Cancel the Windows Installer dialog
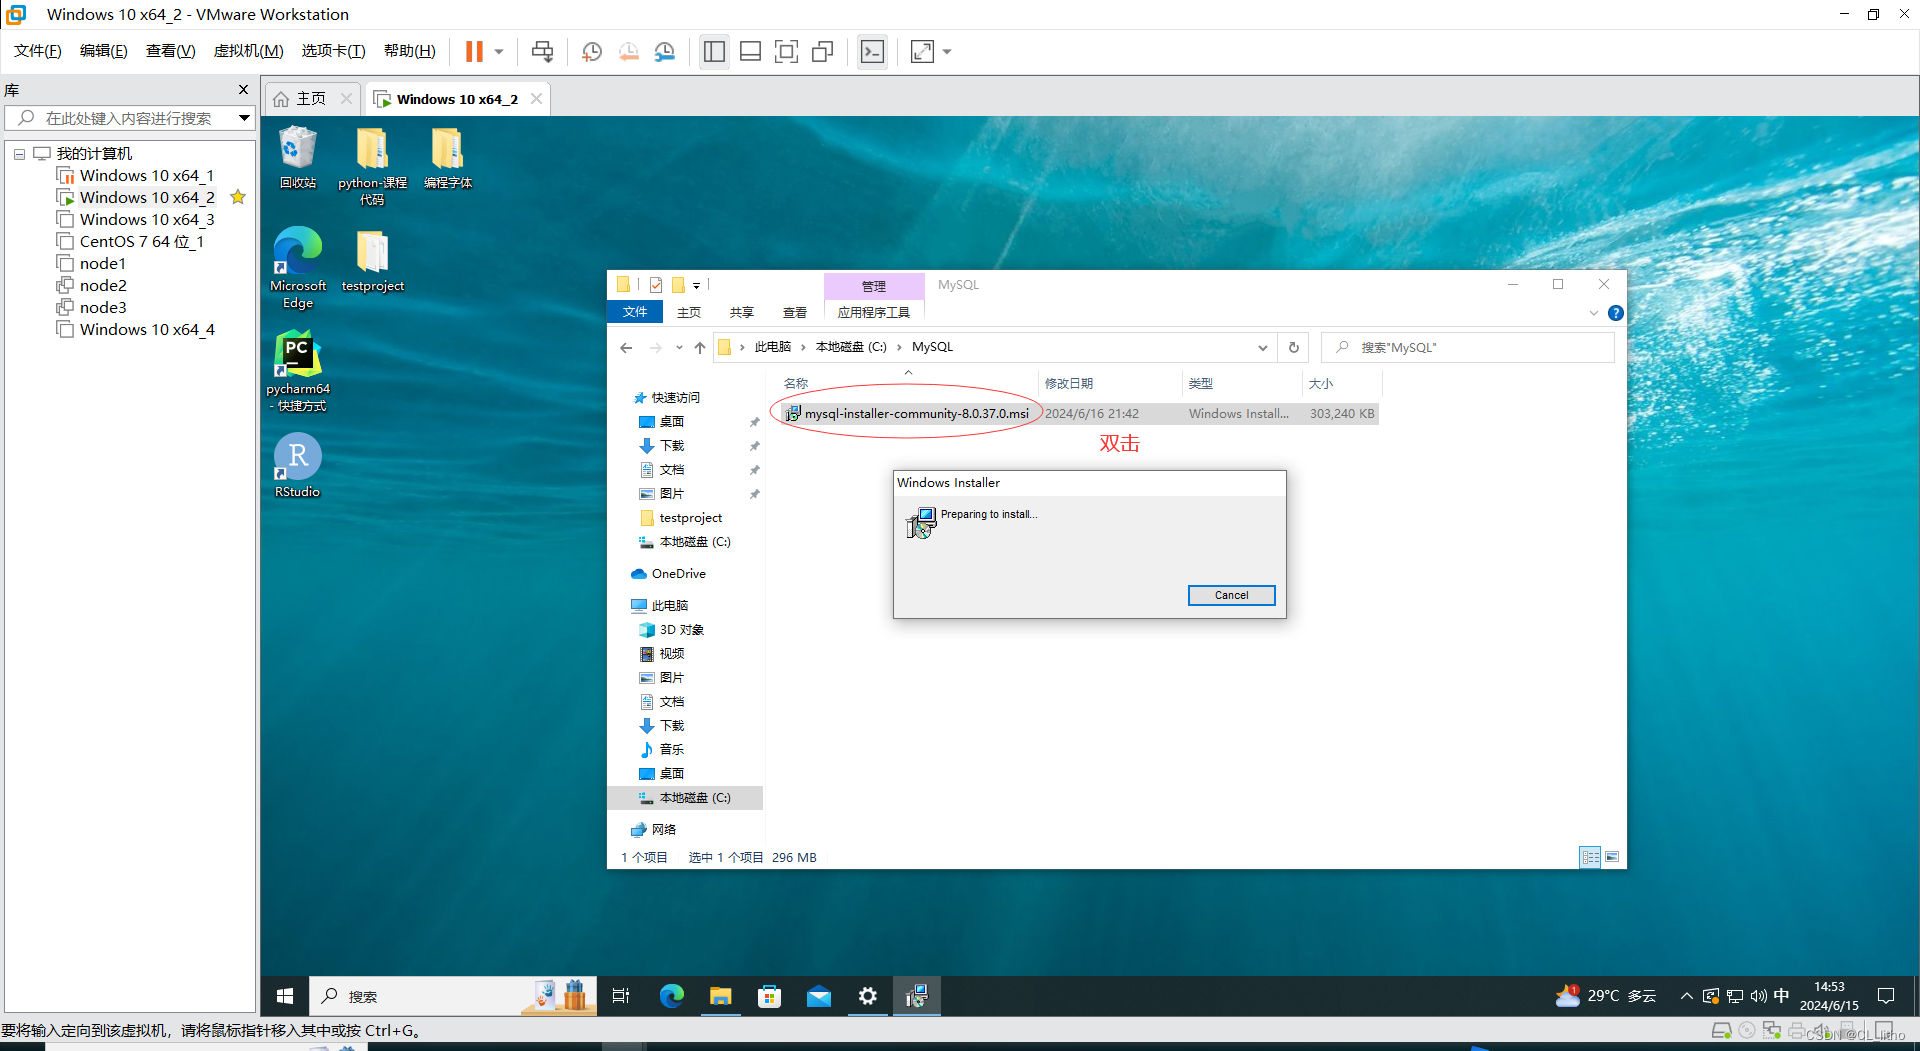Viewport: 1920px width, 1051px height. [1231, 595]
